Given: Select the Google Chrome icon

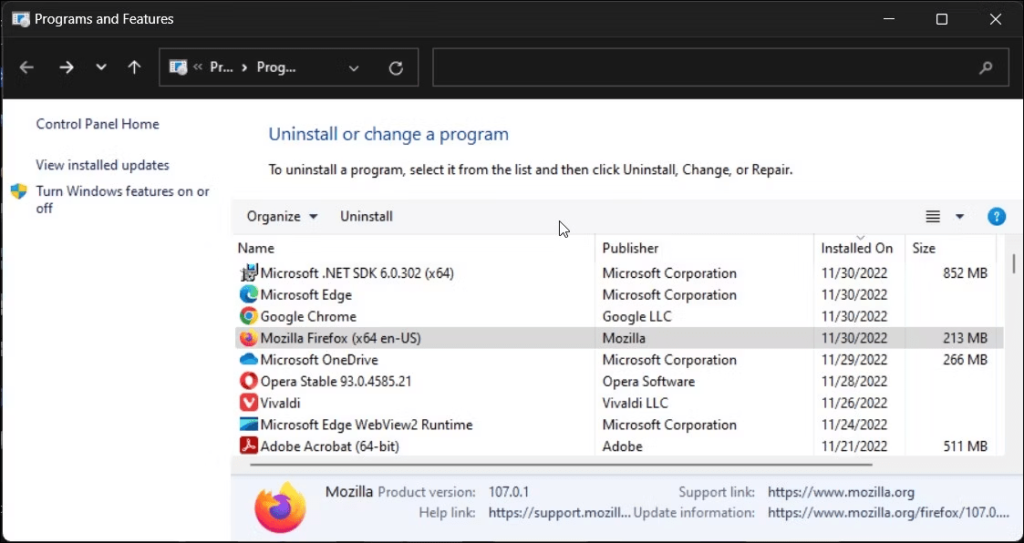Looking at the screenshot, I should [249, 316].
